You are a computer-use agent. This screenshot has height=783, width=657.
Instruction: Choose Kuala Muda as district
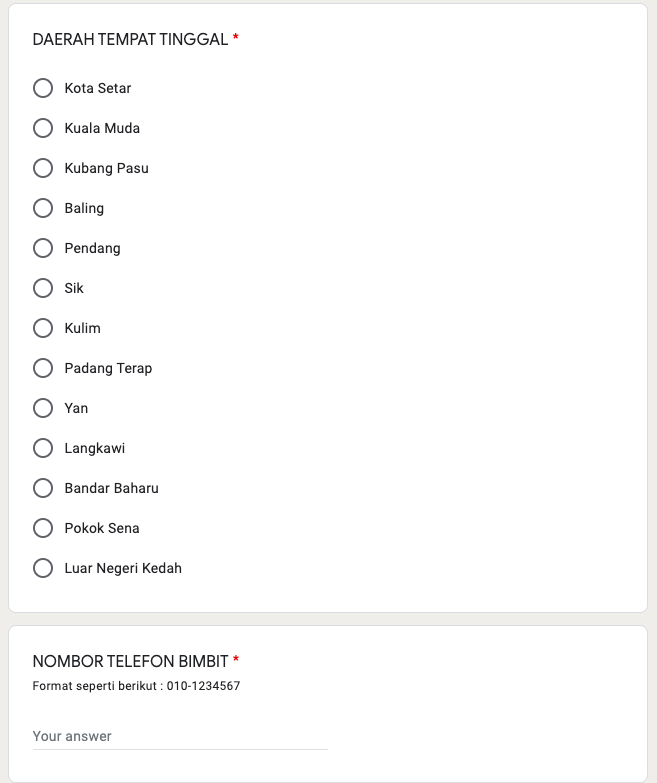click(43, 128)
